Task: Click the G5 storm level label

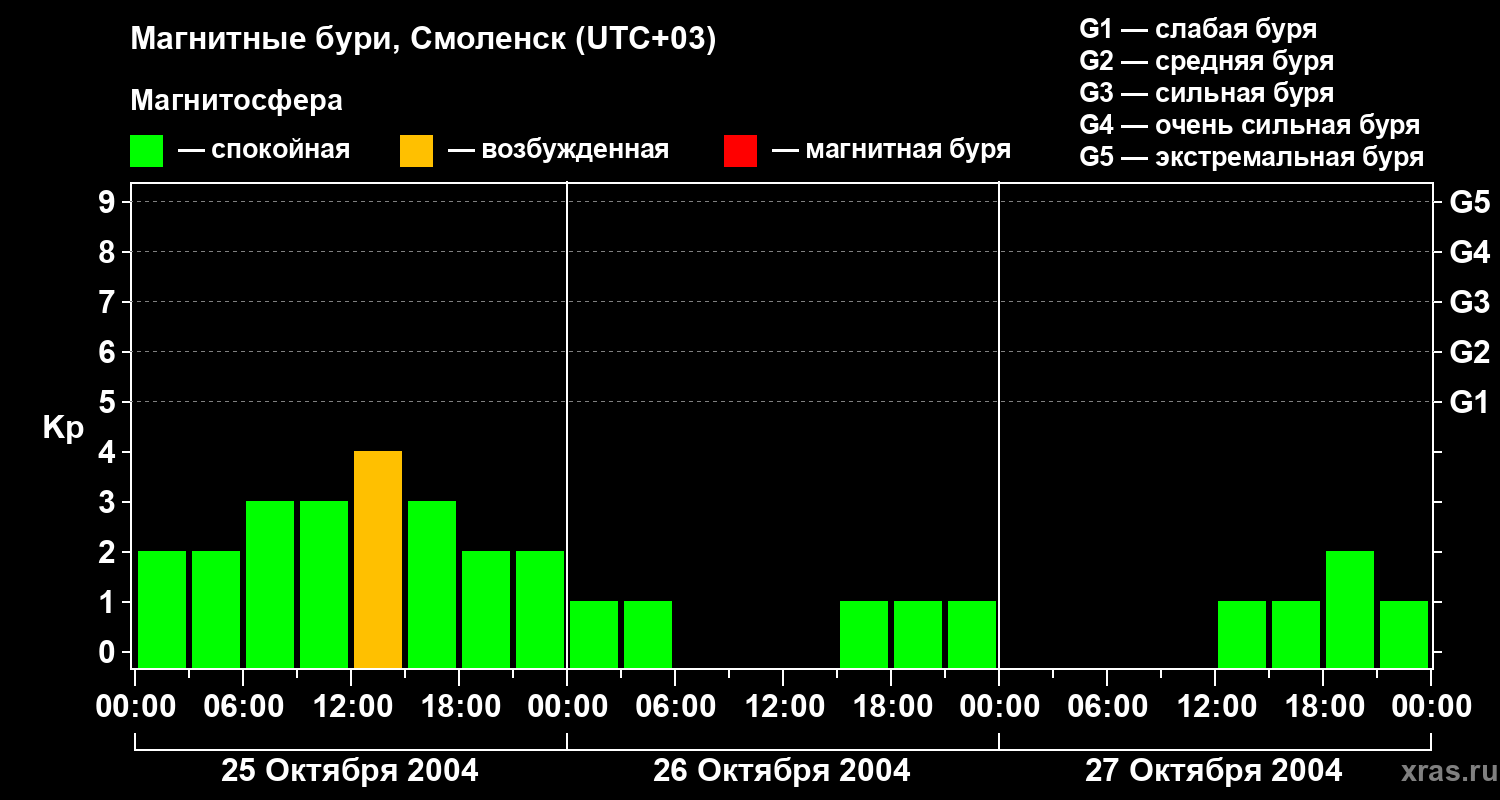Action: [1469, 203]
